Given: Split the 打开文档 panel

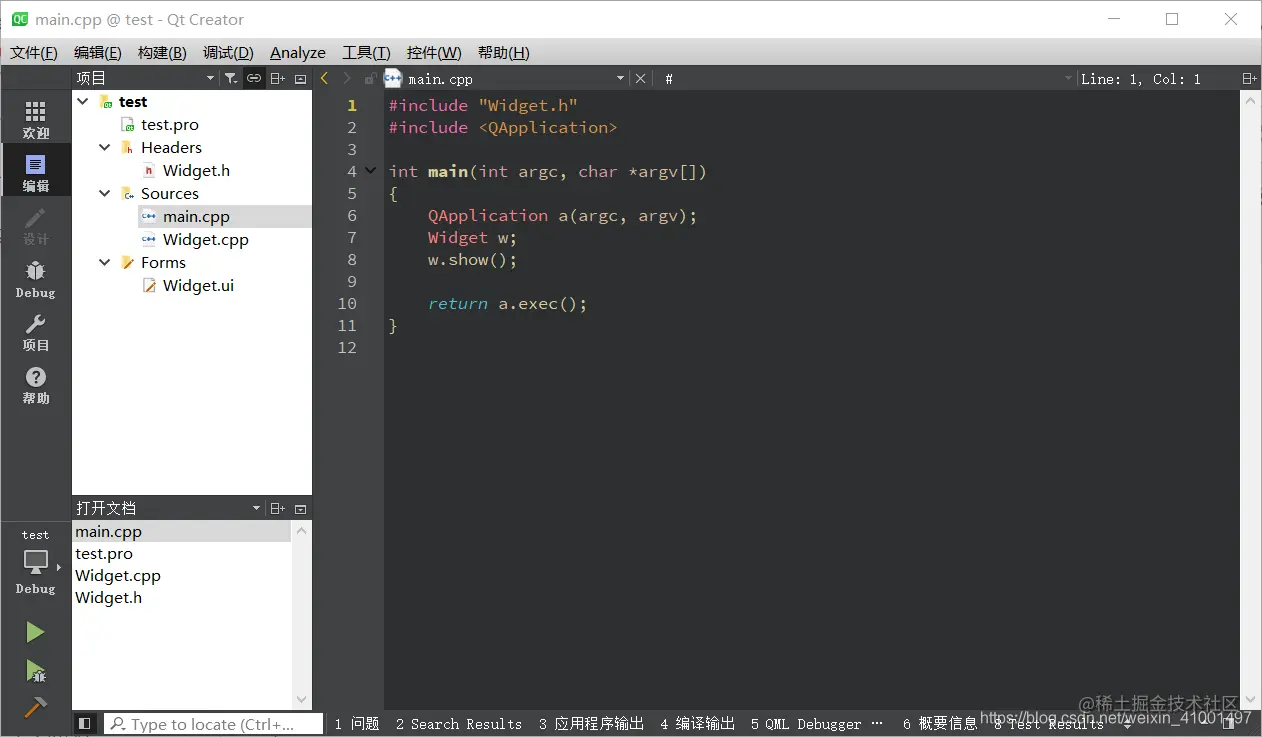Looking at the screenshot, I should point(278,508).
